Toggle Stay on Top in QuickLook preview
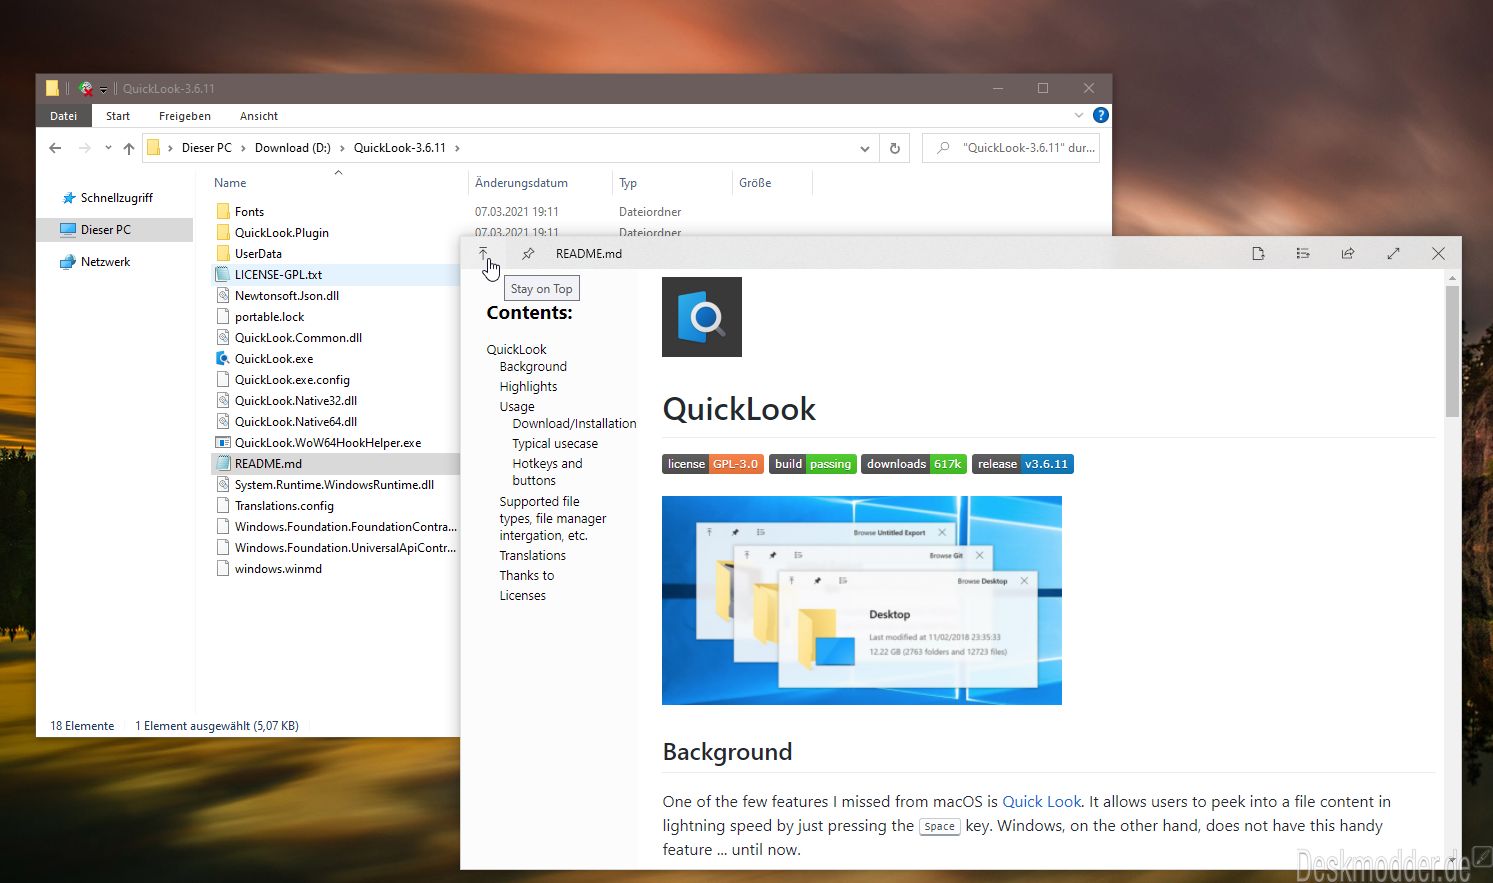 point(483,253)
